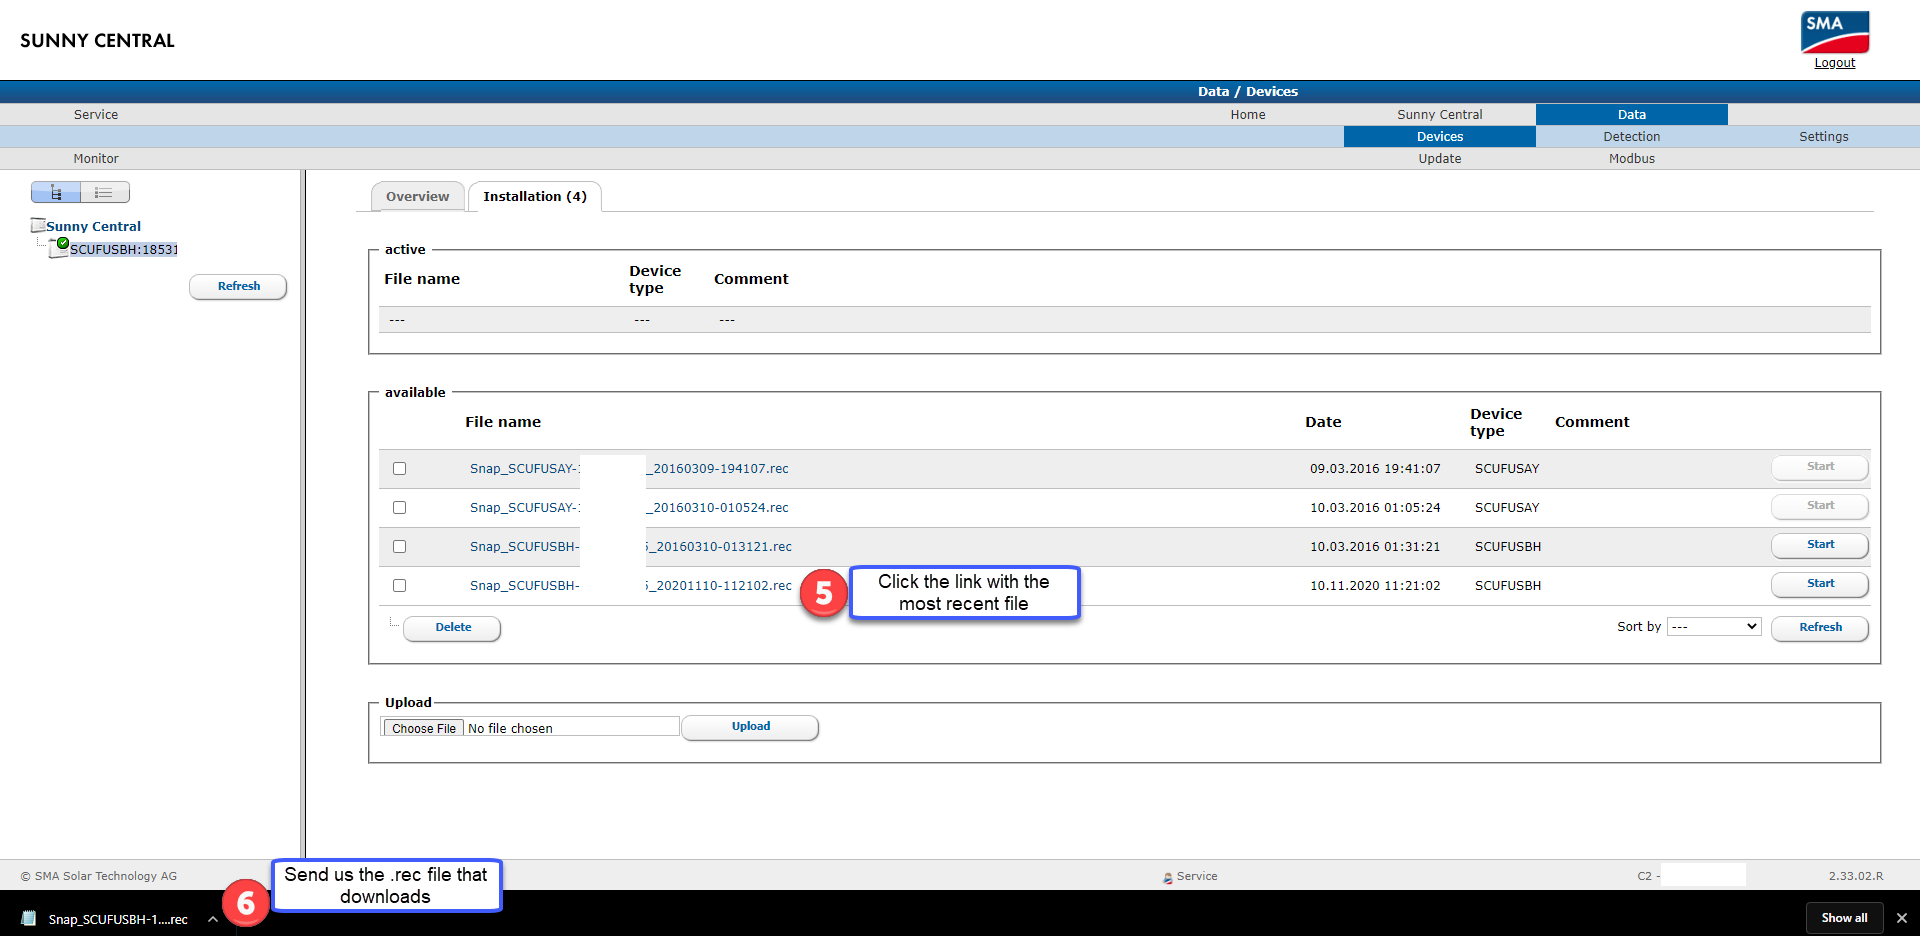Download Snap_SCUFUSBH 20201110-112102.rec file
Image resolution: width=1920 pixels, height=936 pixels.
[631, 585]
